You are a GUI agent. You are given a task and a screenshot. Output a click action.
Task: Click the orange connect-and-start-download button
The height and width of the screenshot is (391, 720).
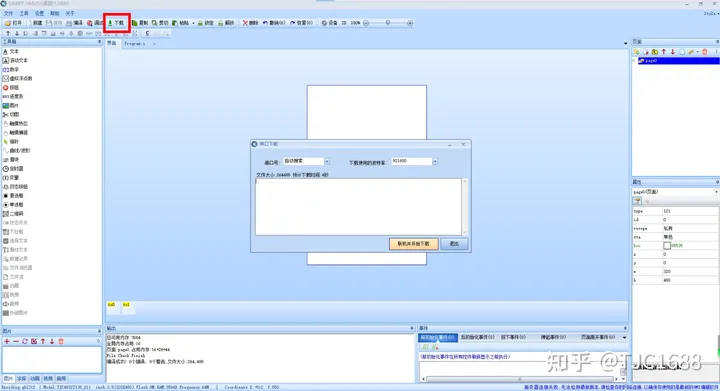coord(413,244)
